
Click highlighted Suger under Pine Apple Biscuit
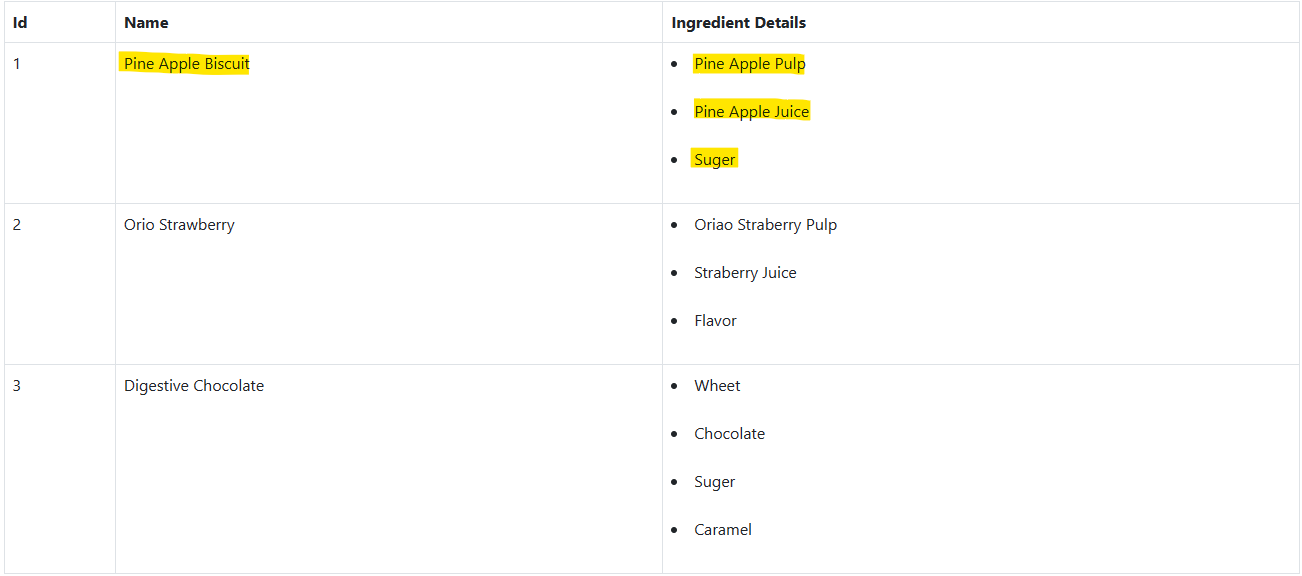(714, 160)
